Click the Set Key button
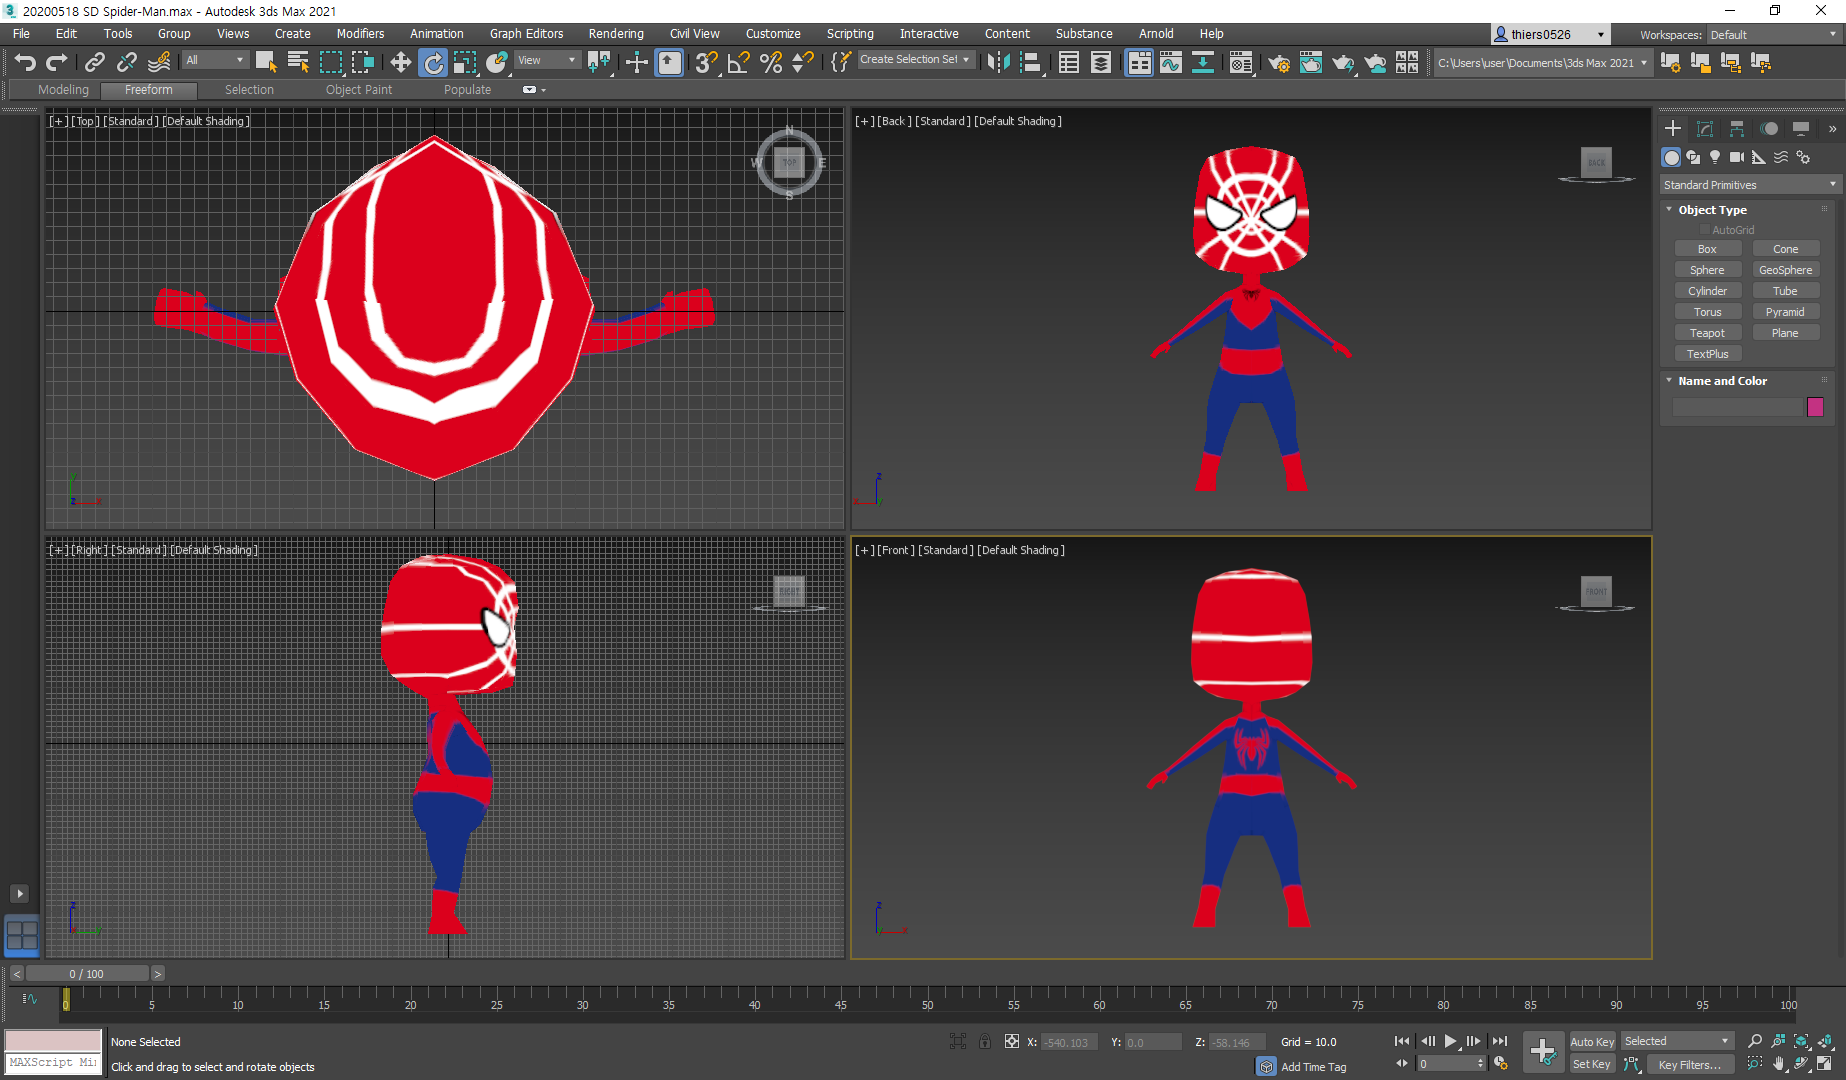The height and width of the screenshot is (1080, 1846). point(1591,1065)
